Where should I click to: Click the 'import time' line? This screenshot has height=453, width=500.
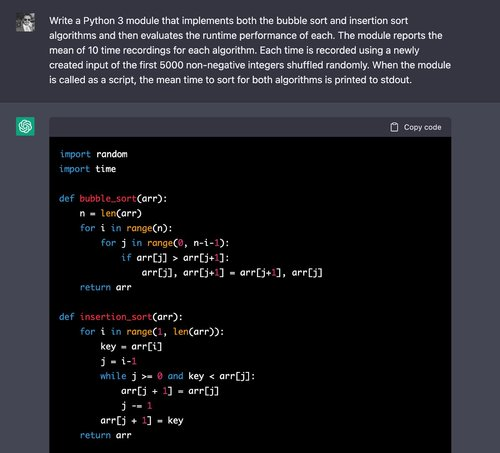(88, 169)
